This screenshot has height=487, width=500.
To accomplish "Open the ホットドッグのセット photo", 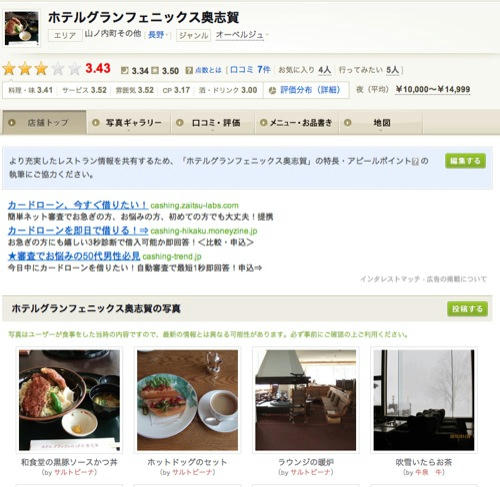I will coord(187,400).
